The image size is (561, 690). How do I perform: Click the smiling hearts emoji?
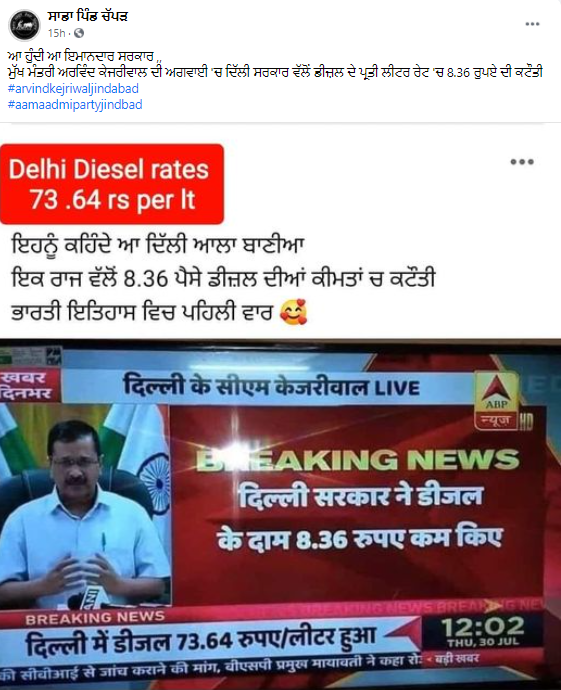coord(293,312)
